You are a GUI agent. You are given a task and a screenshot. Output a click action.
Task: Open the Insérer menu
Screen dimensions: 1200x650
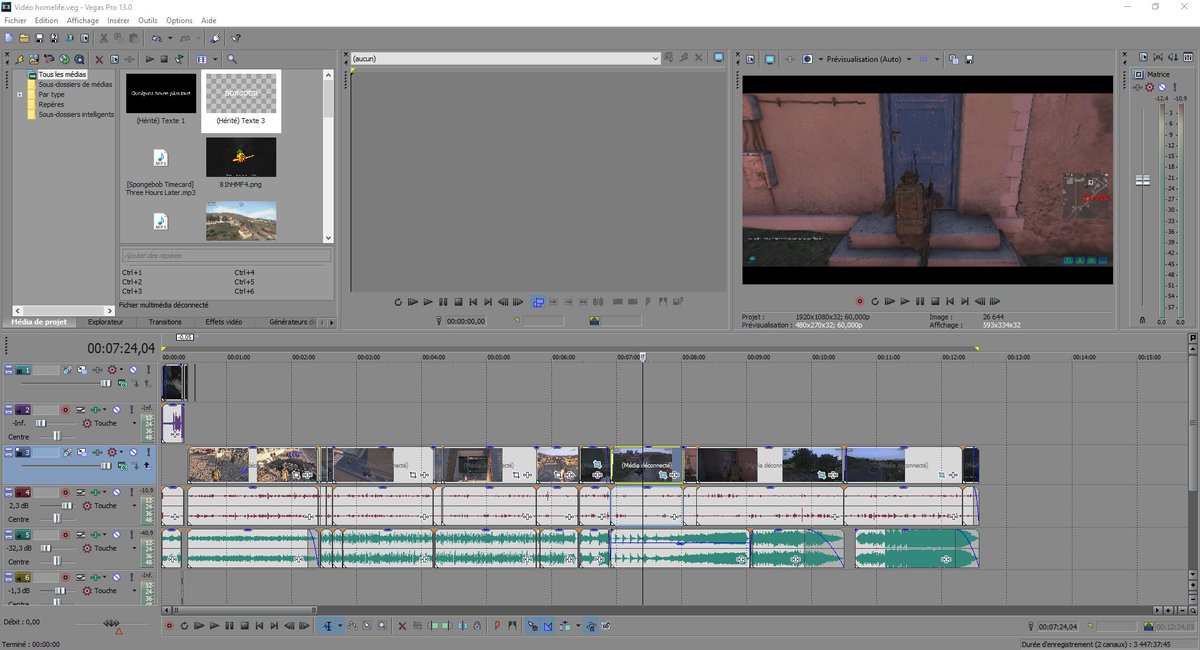pyautogui.click(x=118, y=20)
